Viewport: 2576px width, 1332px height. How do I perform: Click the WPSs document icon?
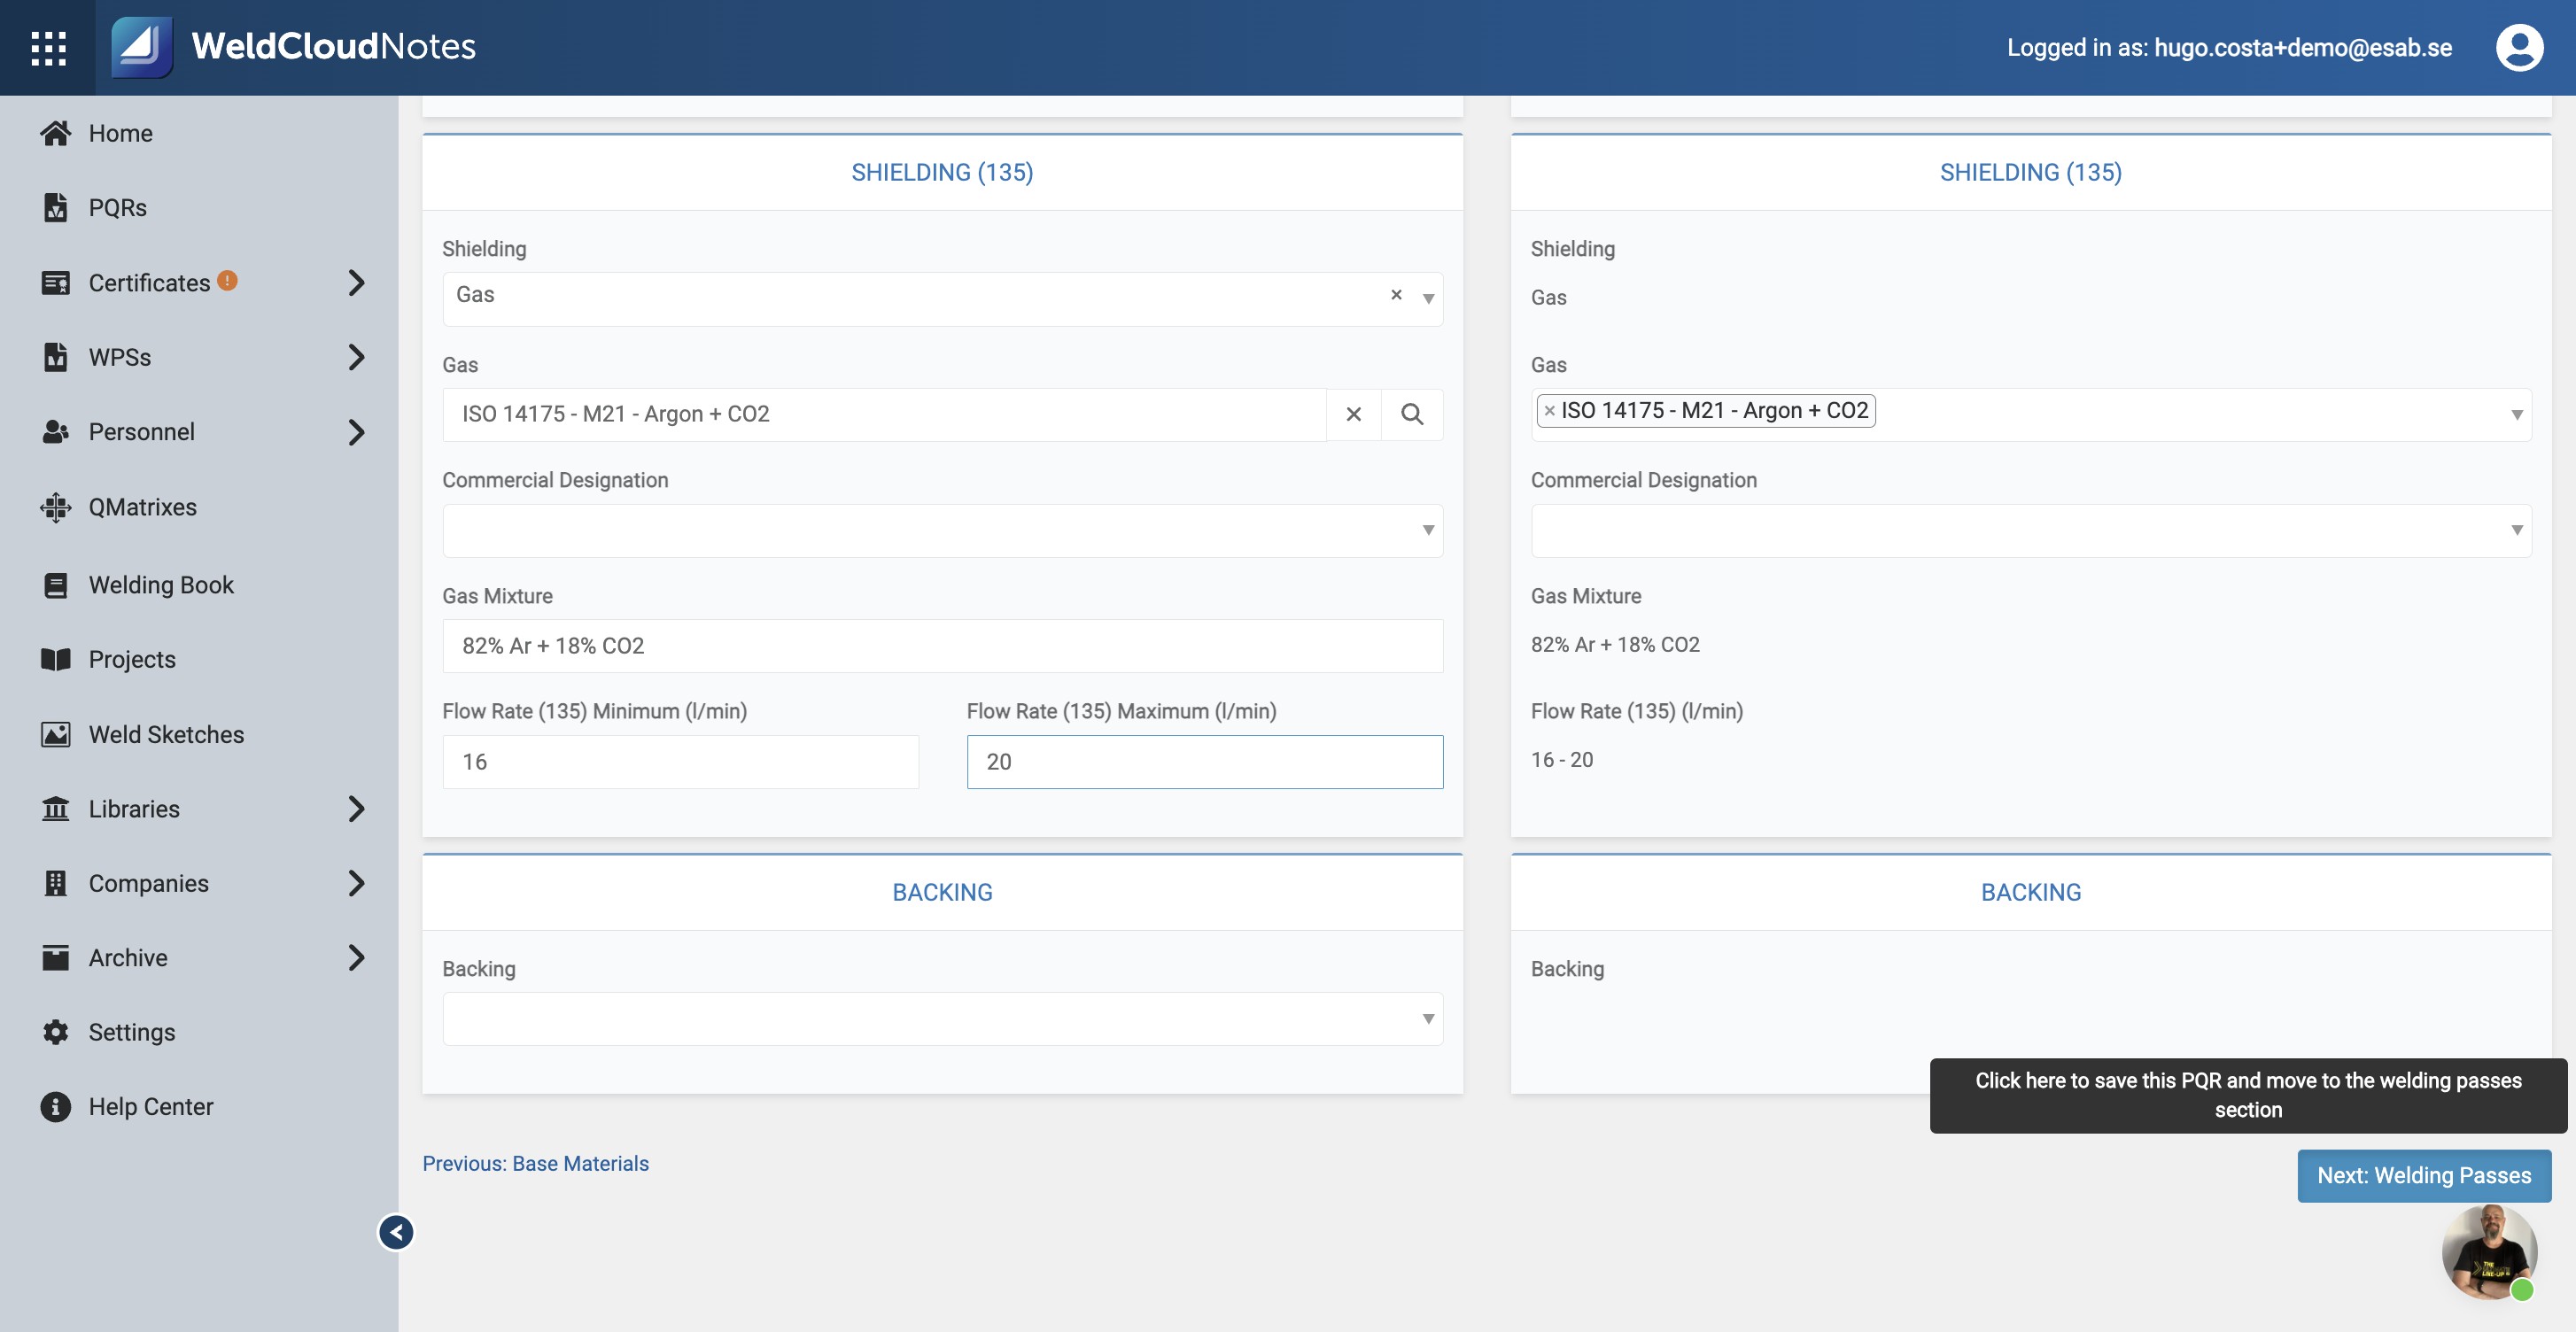[56, 357]
